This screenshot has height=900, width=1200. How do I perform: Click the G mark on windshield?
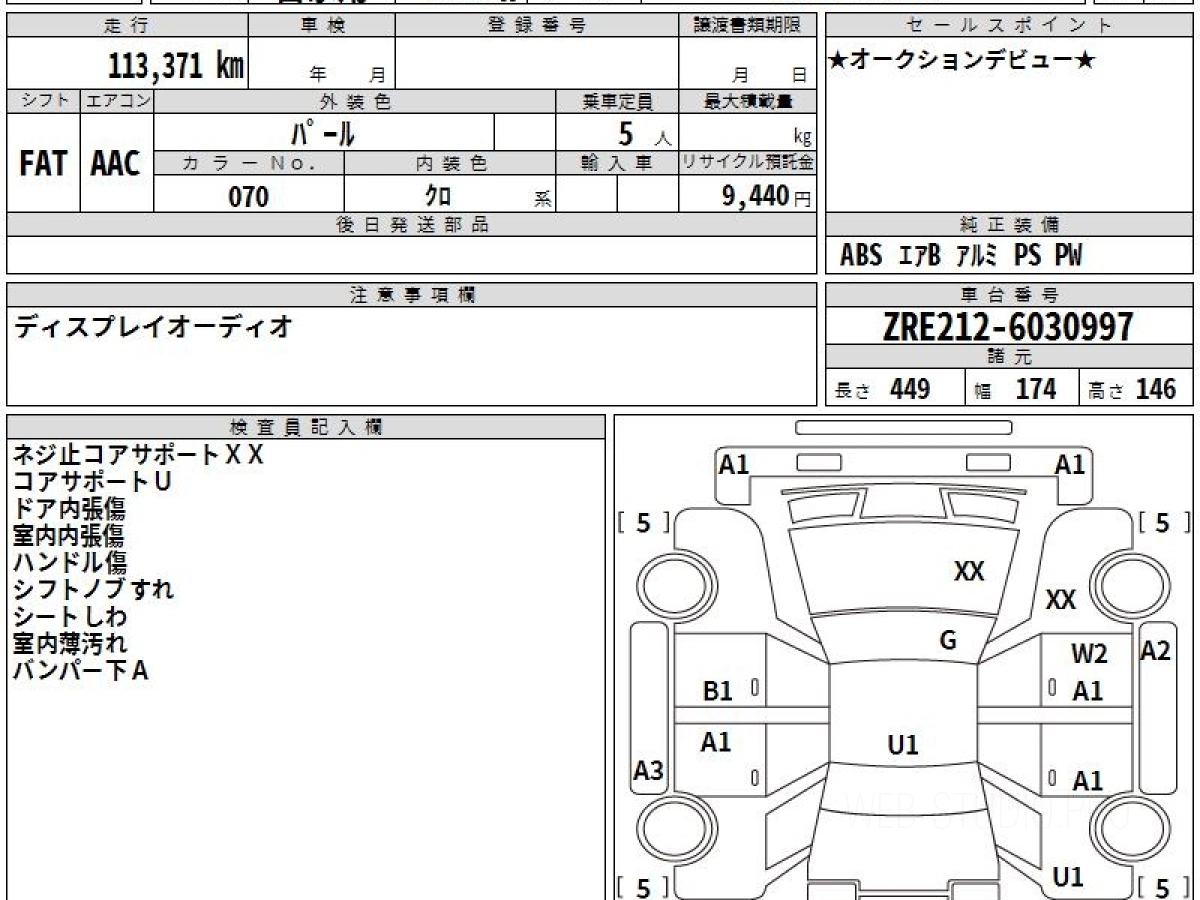[948, 641]
